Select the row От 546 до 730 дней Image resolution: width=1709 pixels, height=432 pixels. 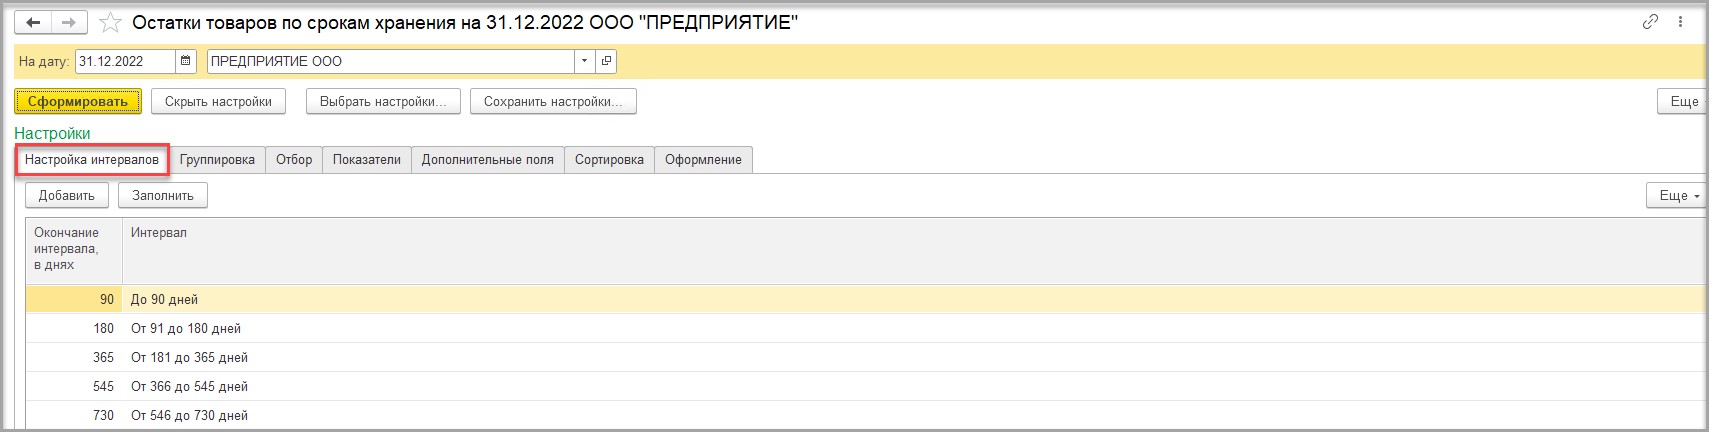[x=866, y=415]
